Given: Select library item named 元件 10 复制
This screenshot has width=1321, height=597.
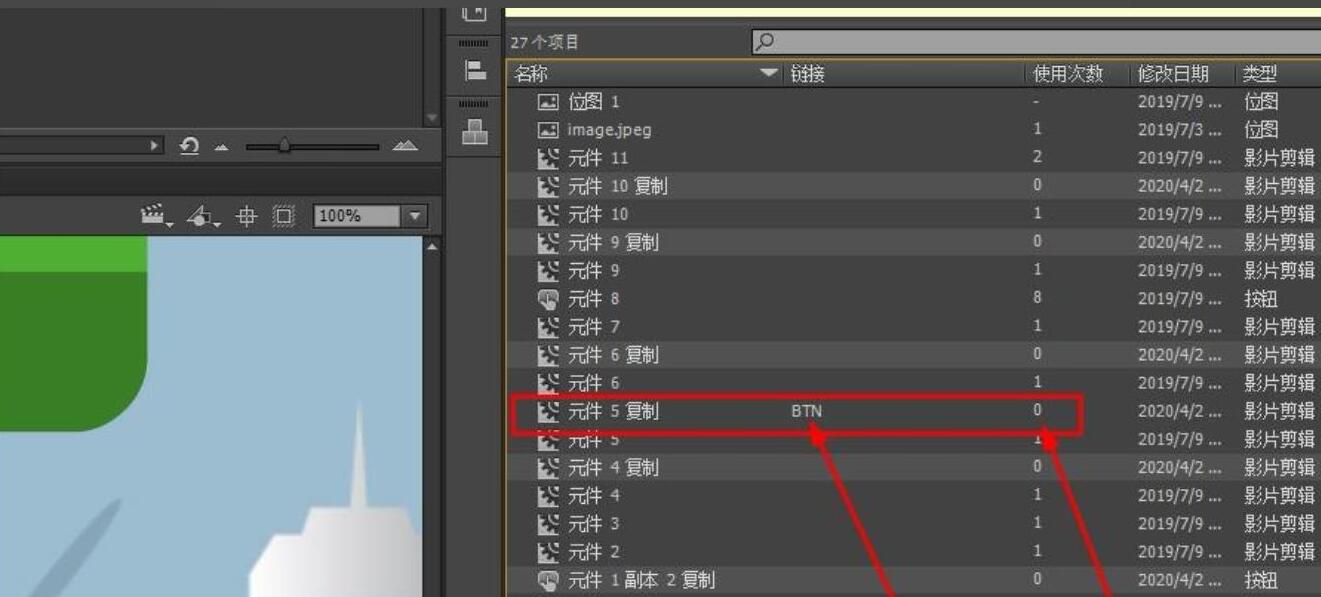Looking at the screenshot, I should 617,186.
